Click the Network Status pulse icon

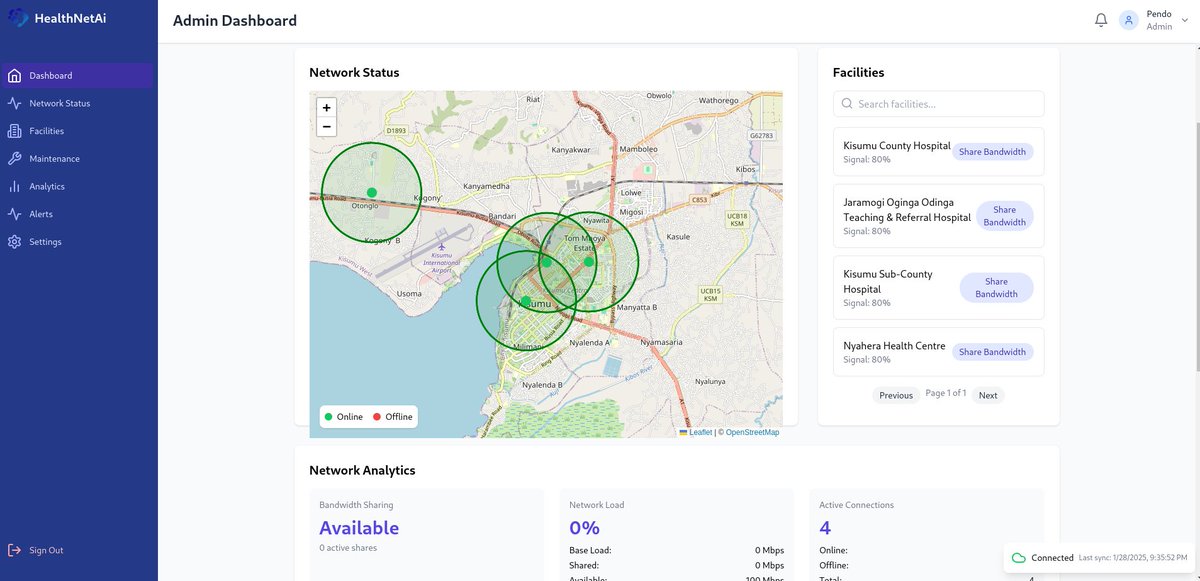[14, 103]
